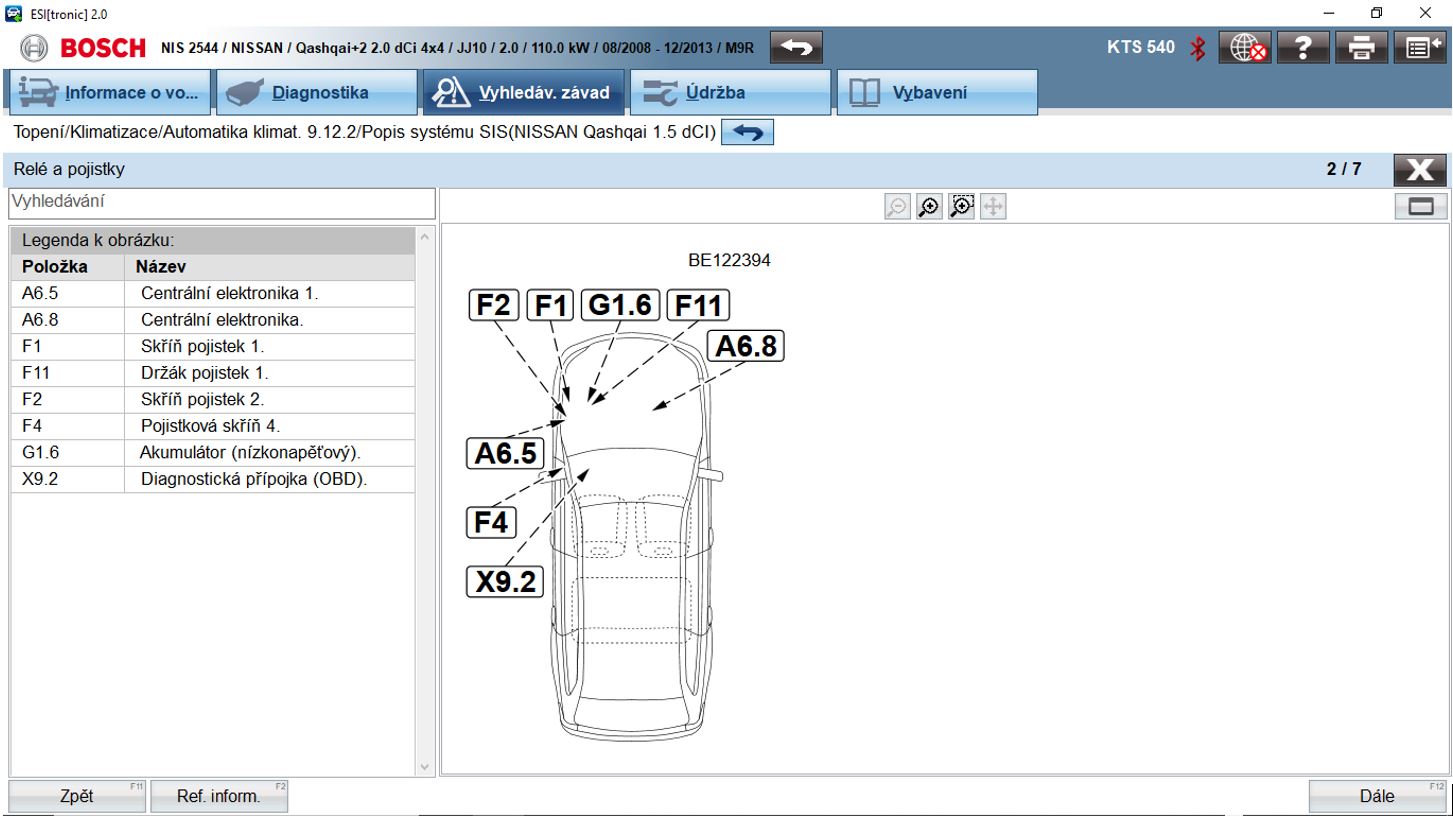
Task: Click the F11 label in diagram
Action: (698, 305)
